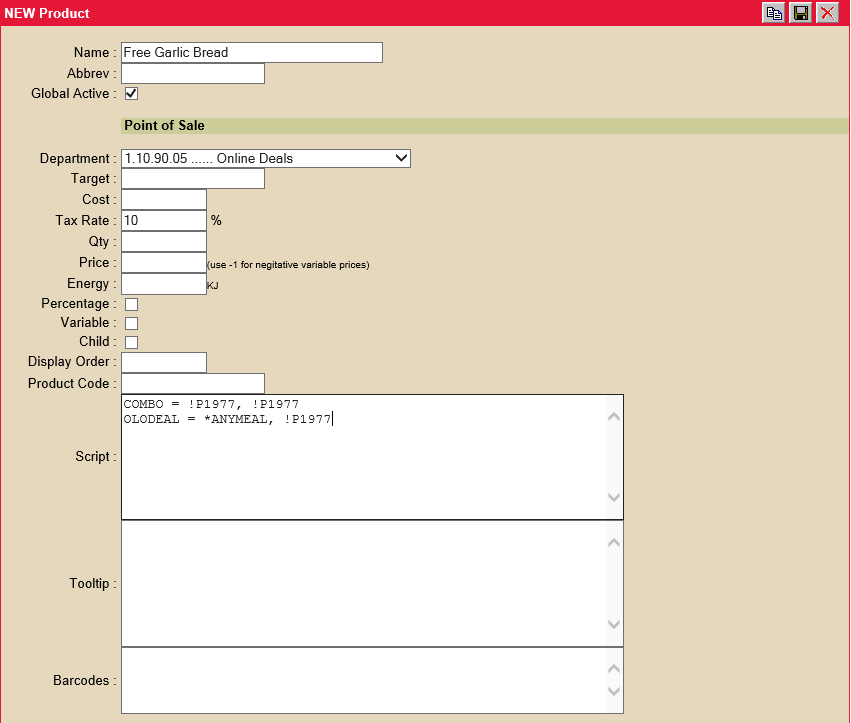This screenshot has height=723, width=851.
Task: Click the Product Code text box
Action: pos(193,384)
